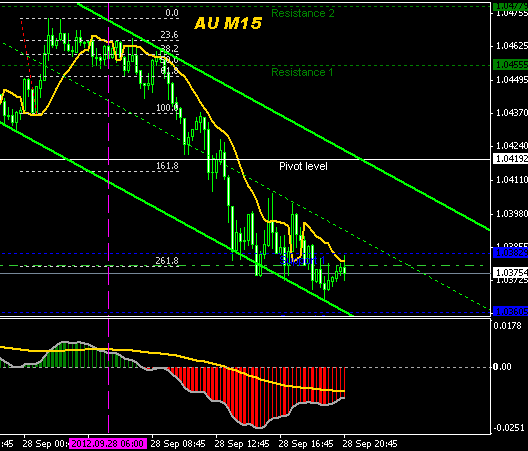
Task: Click the 1.04370 price scale value
Action: click(x=512, y=113)
